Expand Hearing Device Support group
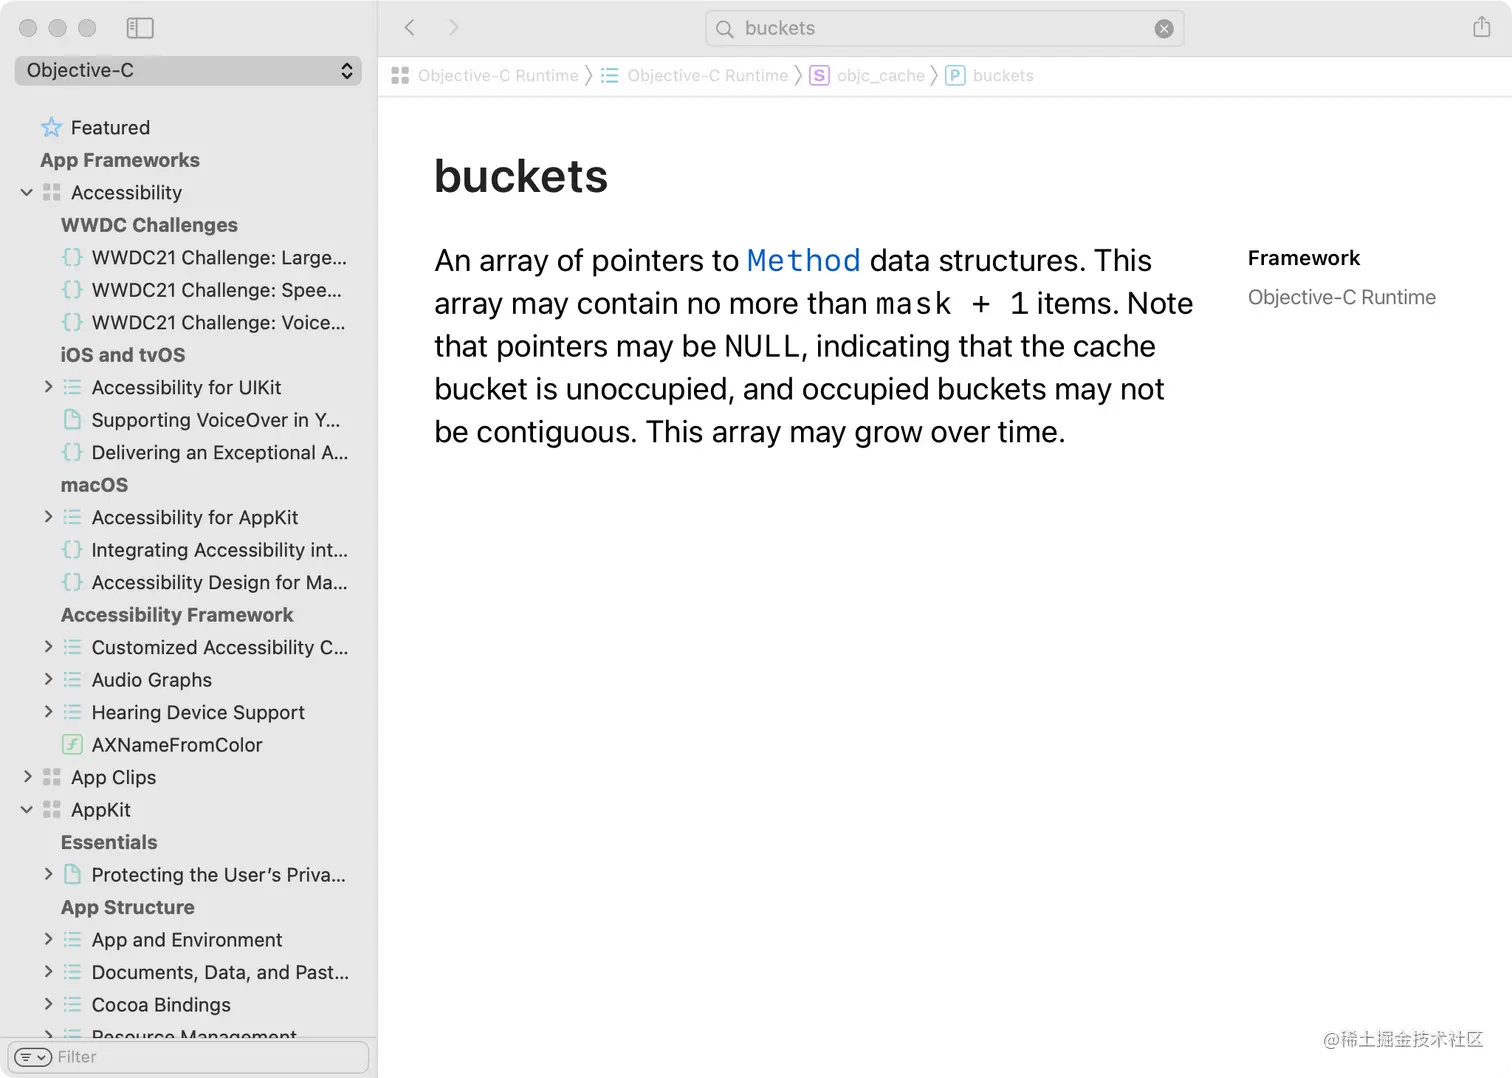Screen dimensions: 1512x1078 point(48,712)
